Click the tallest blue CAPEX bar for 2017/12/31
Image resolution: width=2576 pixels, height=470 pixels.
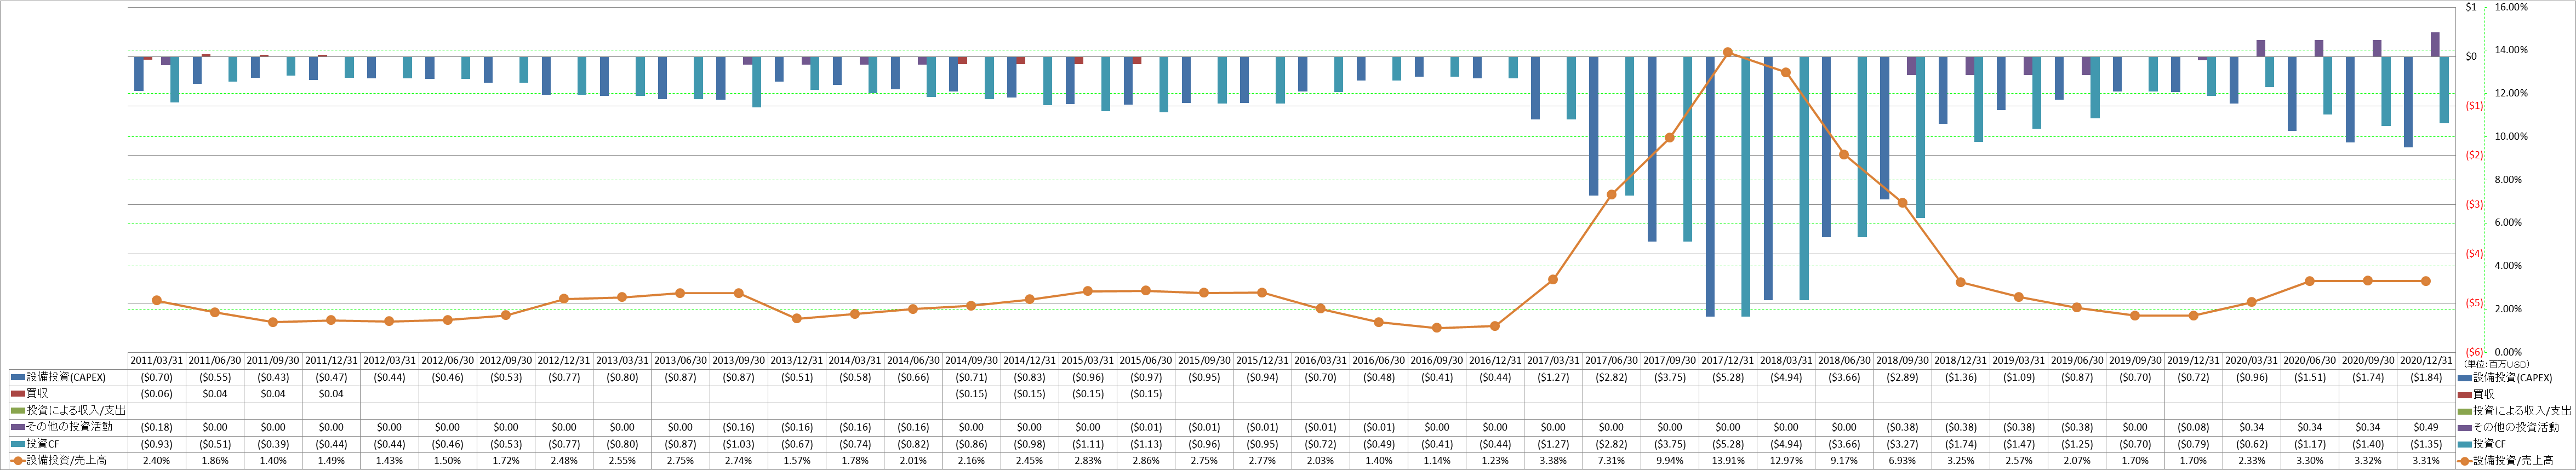1710,186
